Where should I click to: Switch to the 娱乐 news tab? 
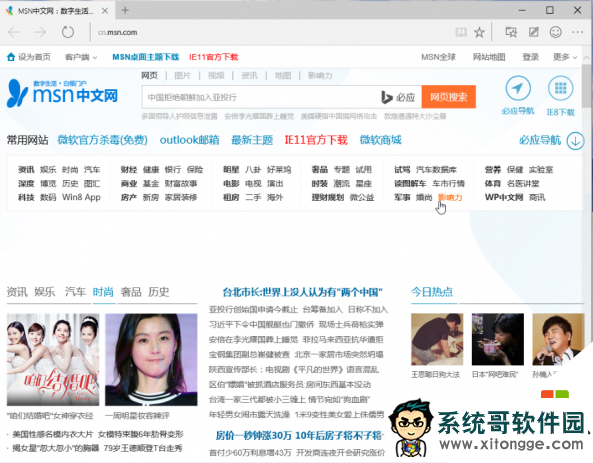click(x=45, y=292)
